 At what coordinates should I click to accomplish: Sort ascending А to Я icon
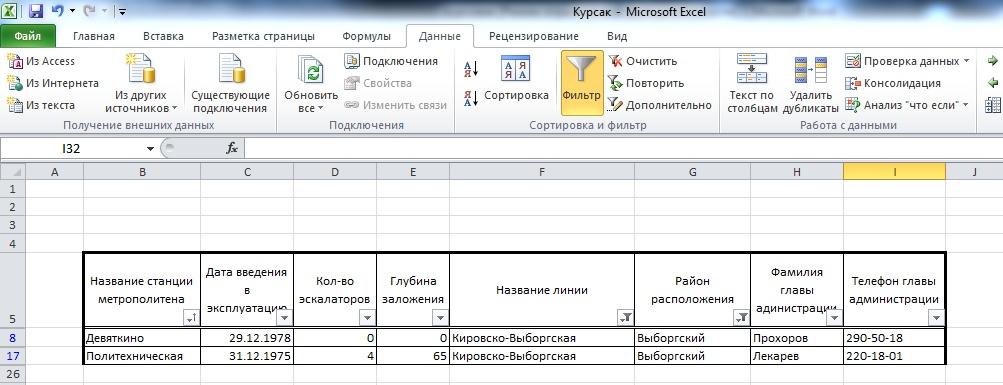pyautogui.click(x=471, y=68)
